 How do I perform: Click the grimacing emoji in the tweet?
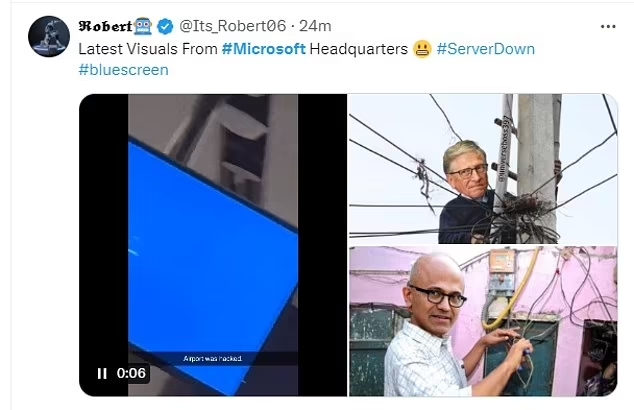422,49
